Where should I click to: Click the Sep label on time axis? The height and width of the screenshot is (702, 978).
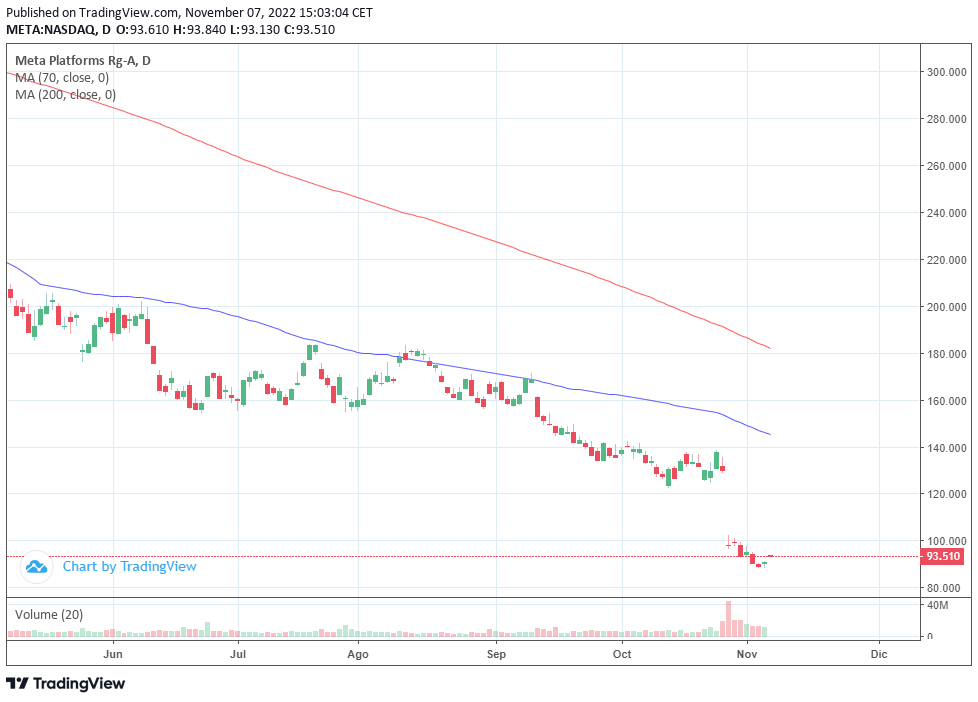click(496, 654)
